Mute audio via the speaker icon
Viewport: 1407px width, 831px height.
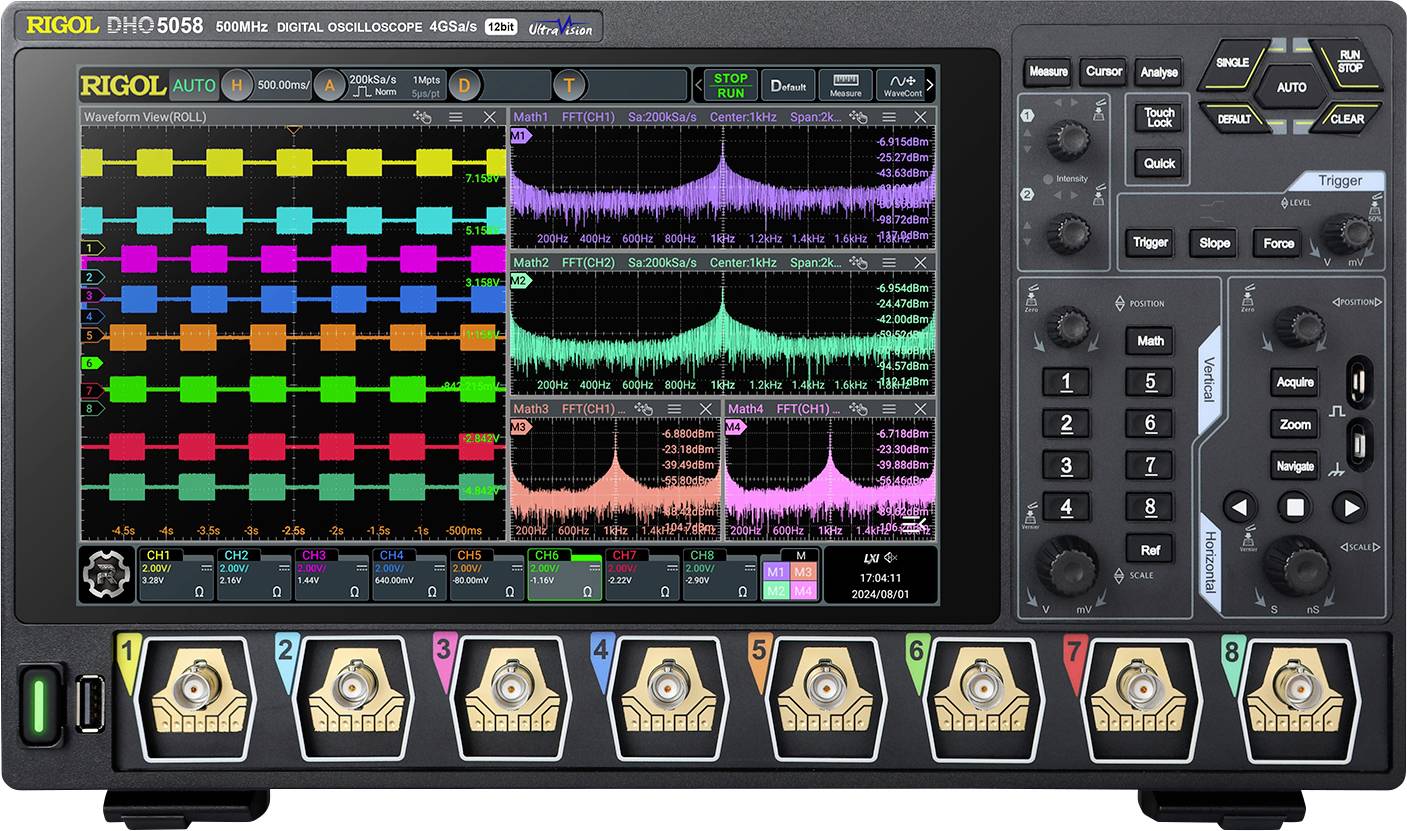[x=890, y=558]
